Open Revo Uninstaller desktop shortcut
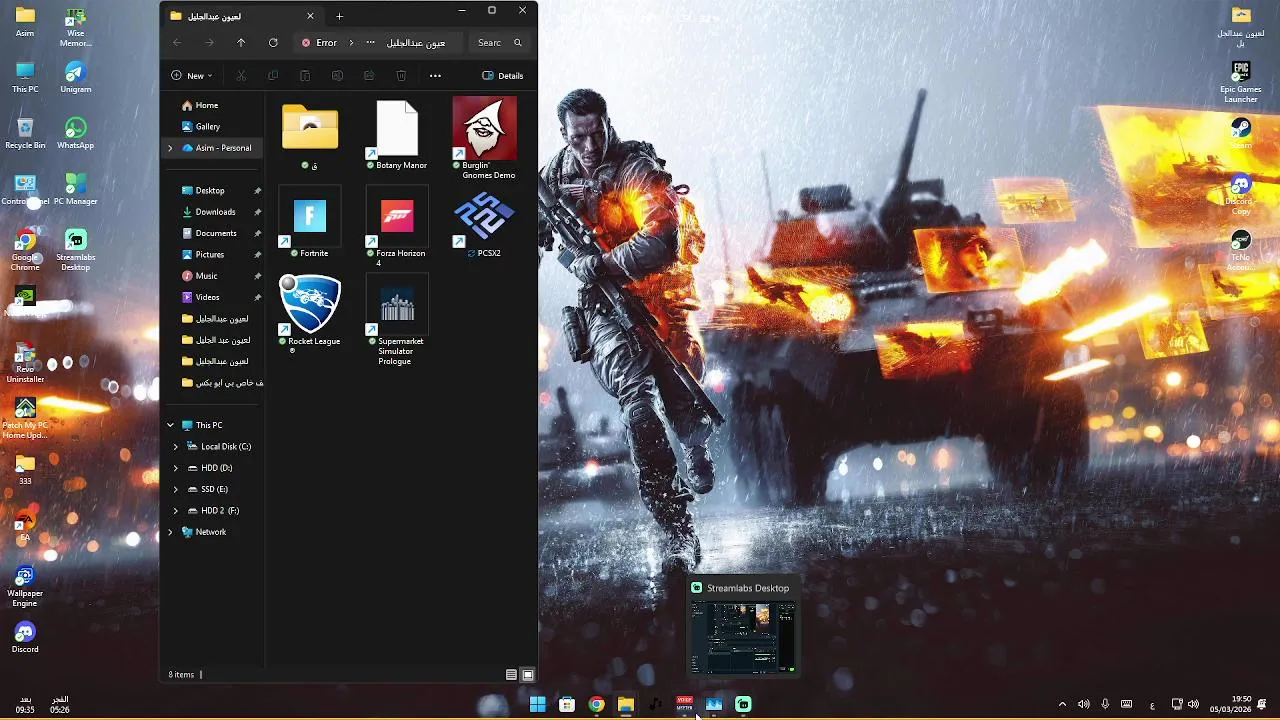Screen dimensions: 1280x720 coord(25,364)
